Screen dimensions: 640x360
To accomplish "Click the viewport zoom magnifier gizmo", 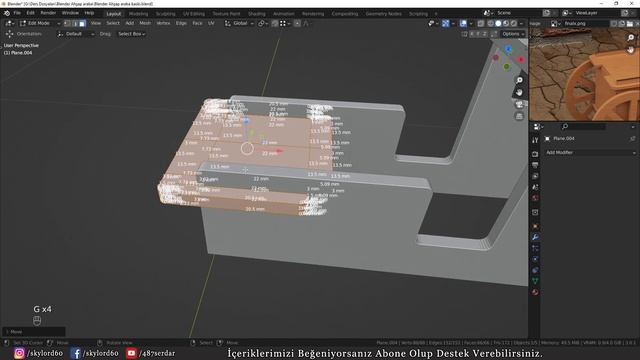I will pyautogui.click(x=519, y=80).
